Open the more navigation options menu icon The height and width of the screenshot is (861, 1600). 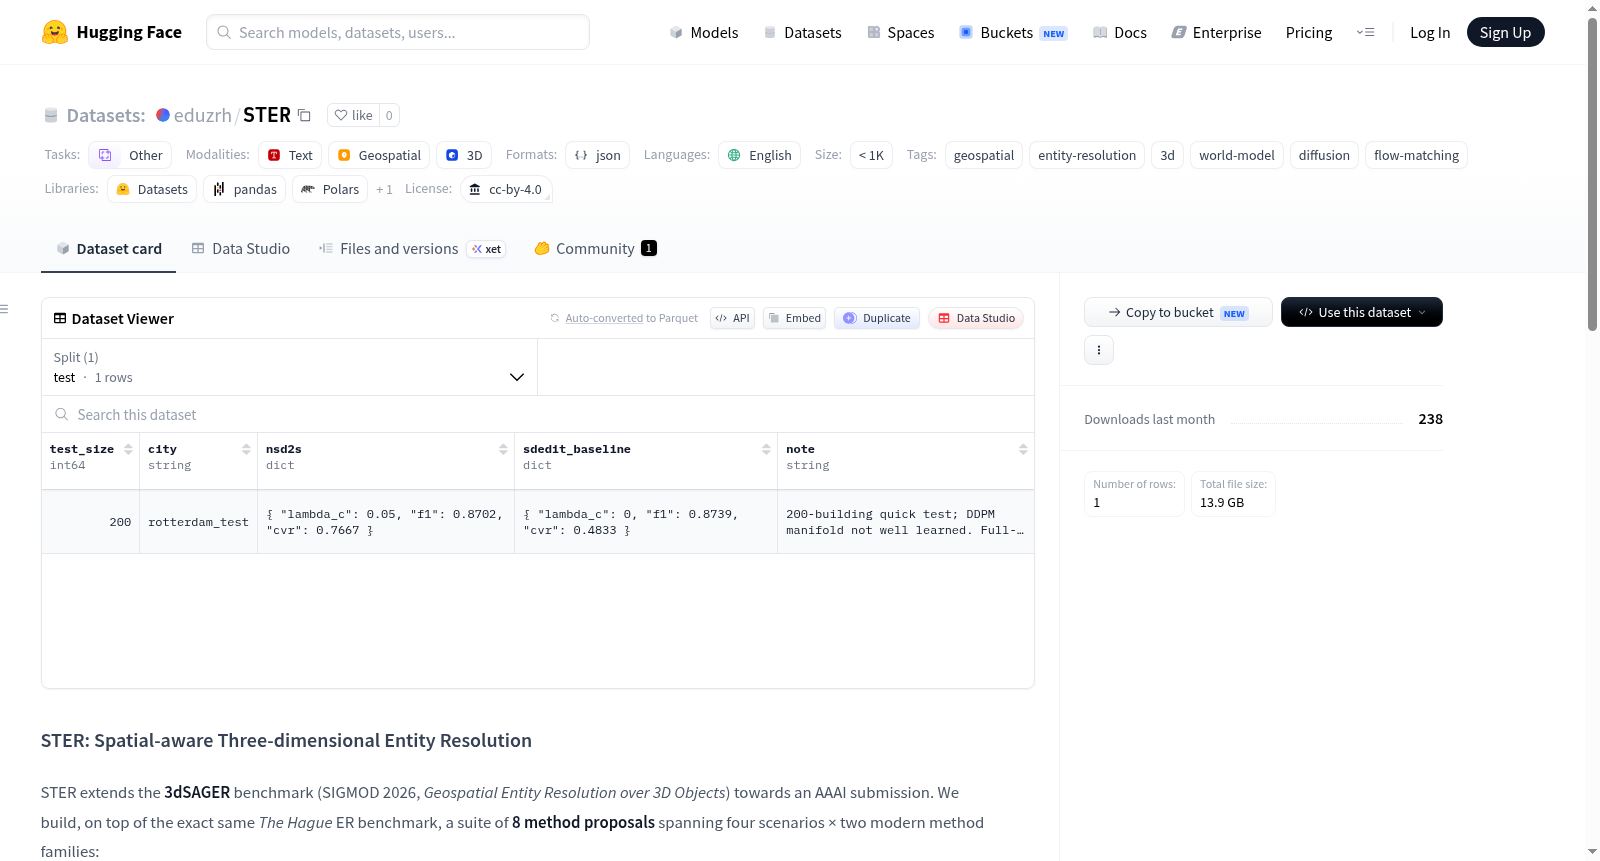click(x=1365, y=32)
